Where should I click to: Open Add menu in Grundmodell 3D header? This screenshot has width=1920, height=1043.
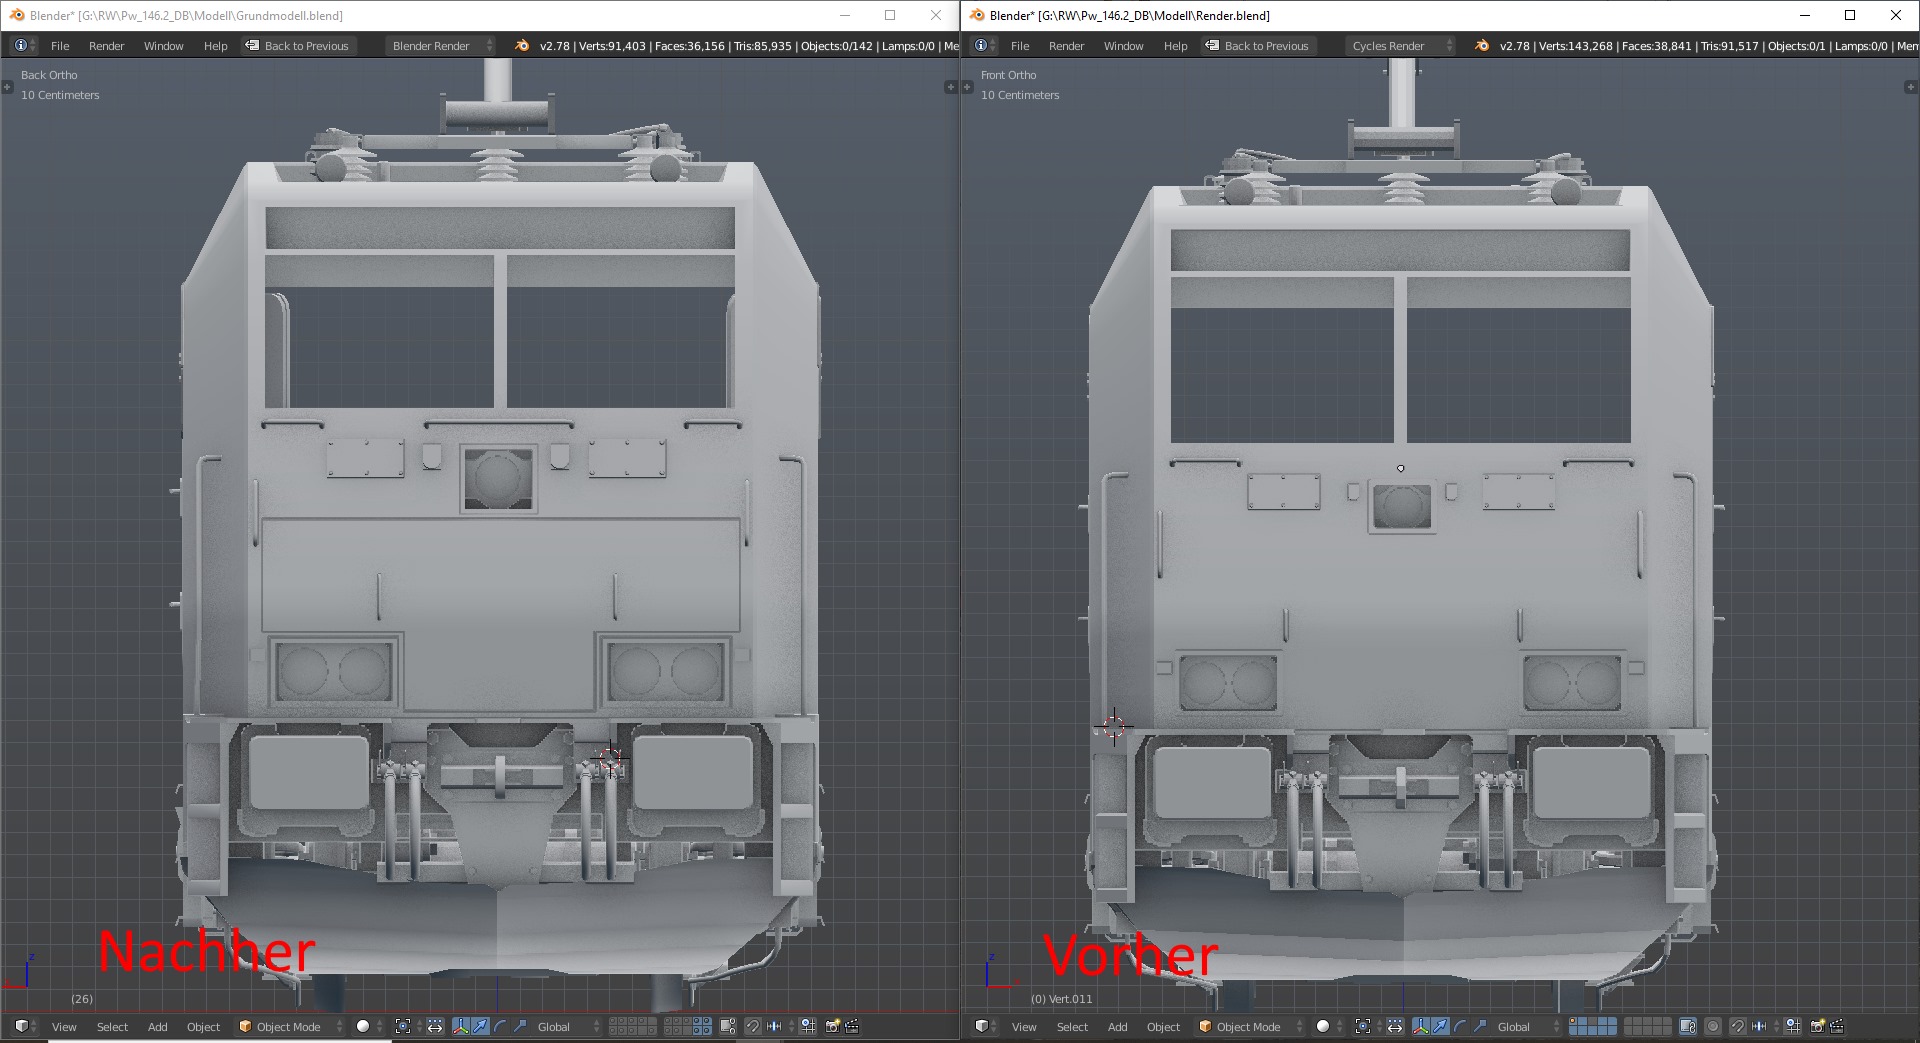[x=157, y=1026]
